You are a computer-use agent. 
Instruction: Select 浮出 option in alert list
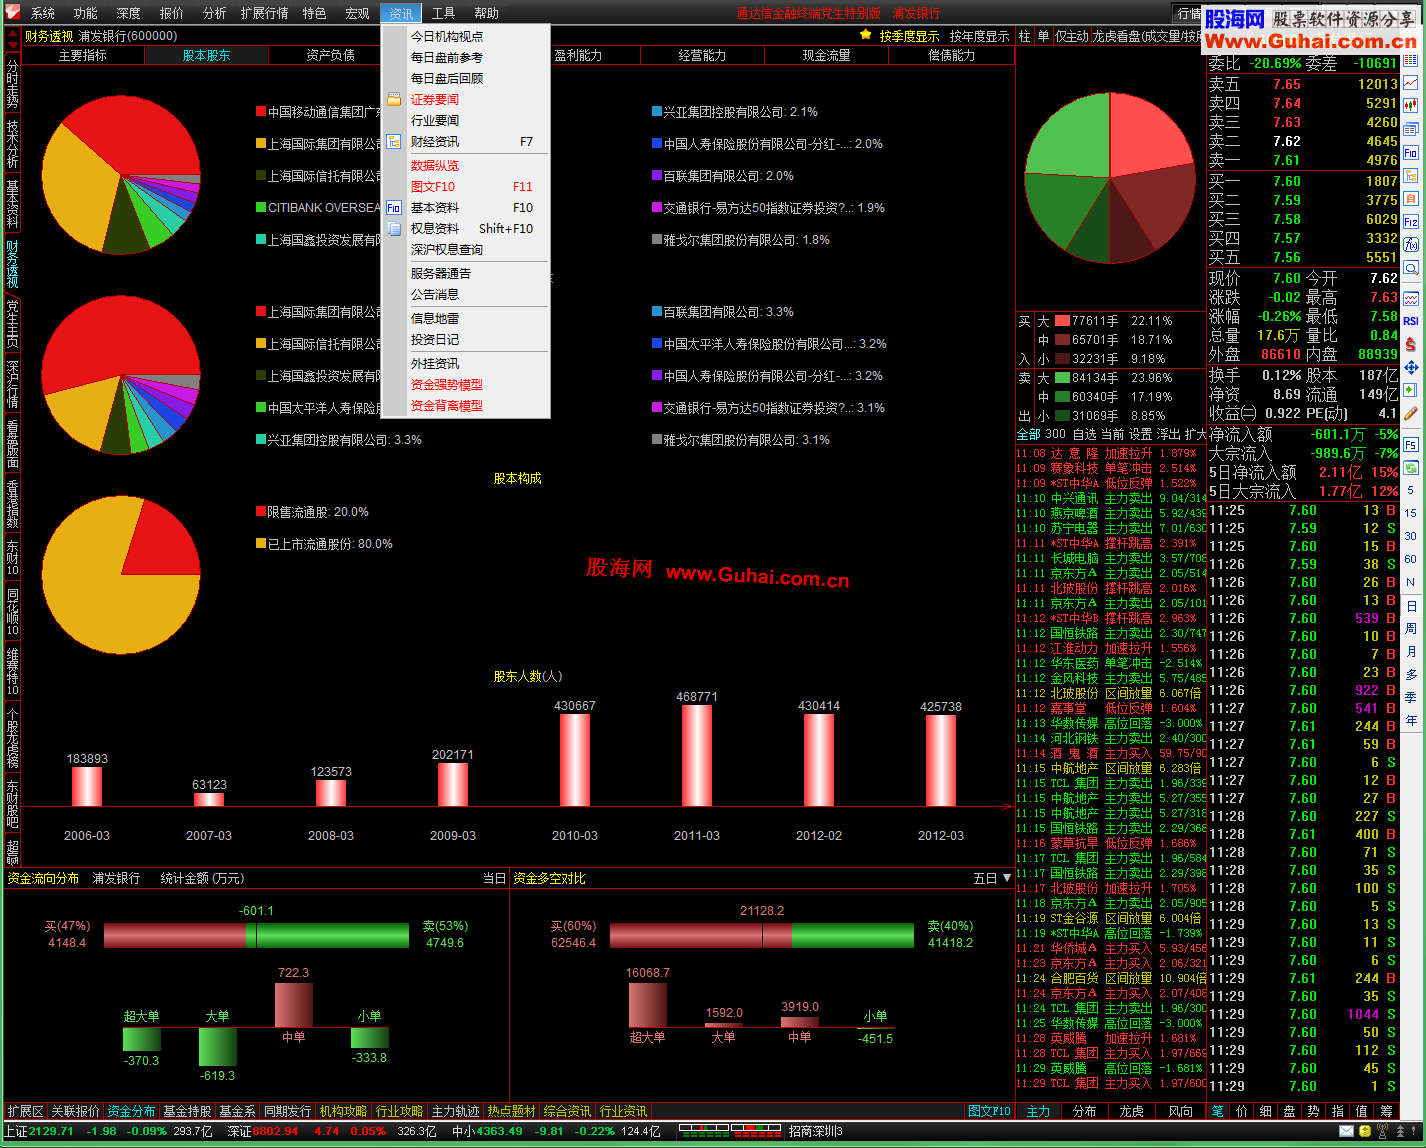pyautogui.click(x=1168, y=435)
